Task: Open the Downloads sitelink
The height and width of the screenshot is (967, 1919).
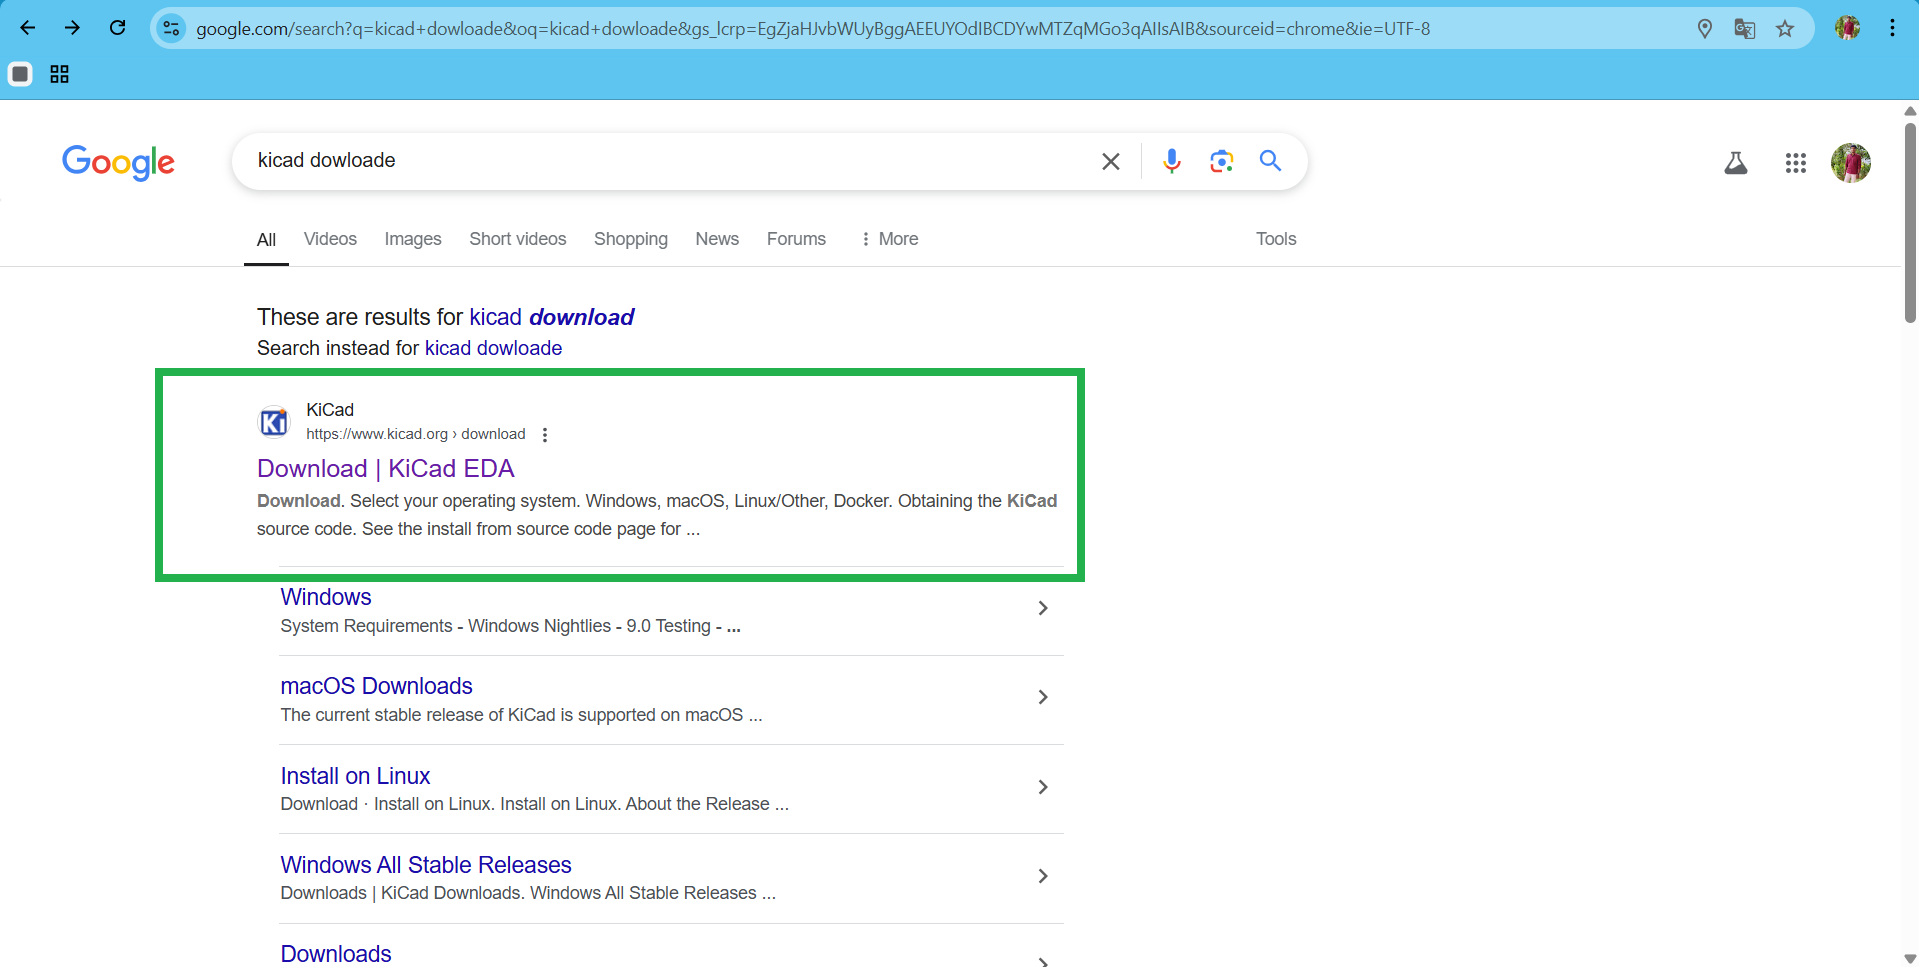Action: pyautogui.click(x=336, y=954)
